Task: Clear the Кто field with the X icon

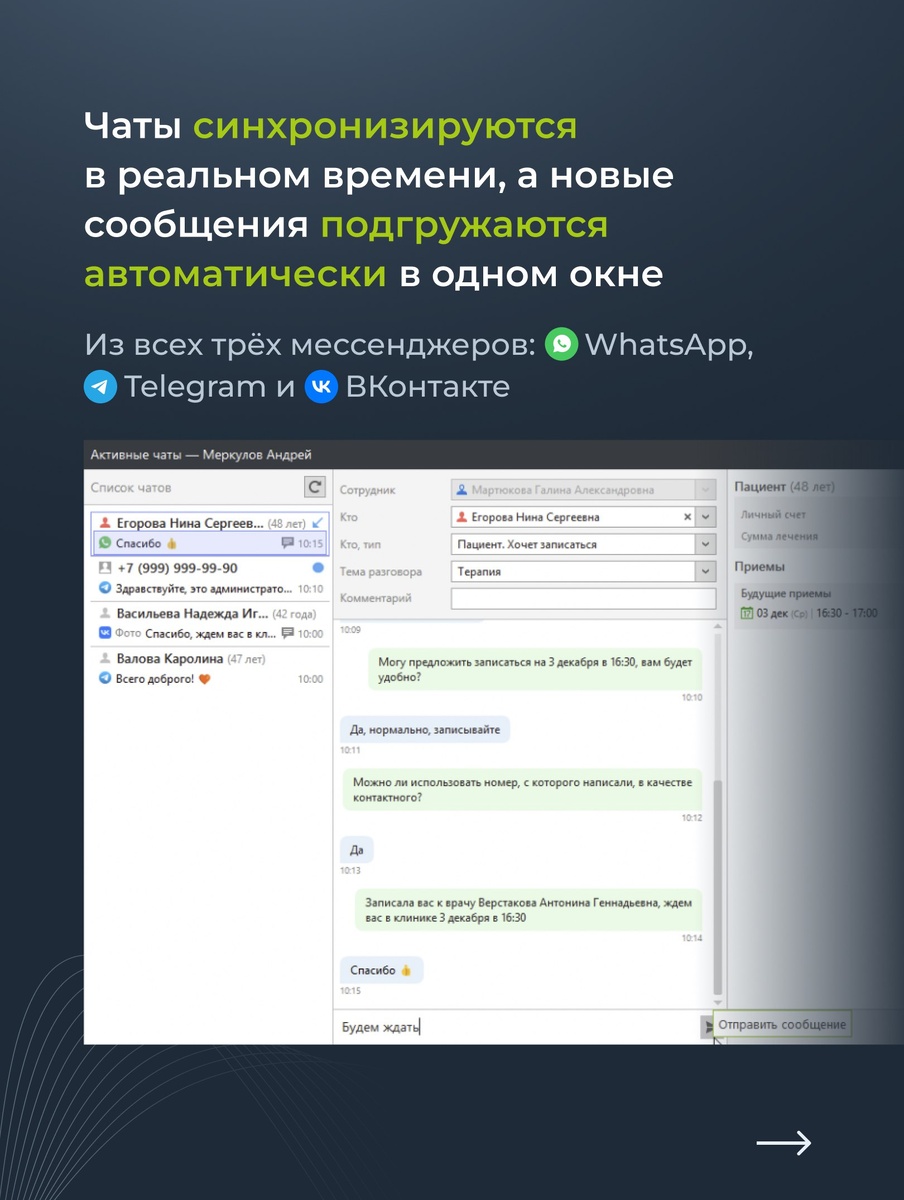Action: click(x=687, y=517)
